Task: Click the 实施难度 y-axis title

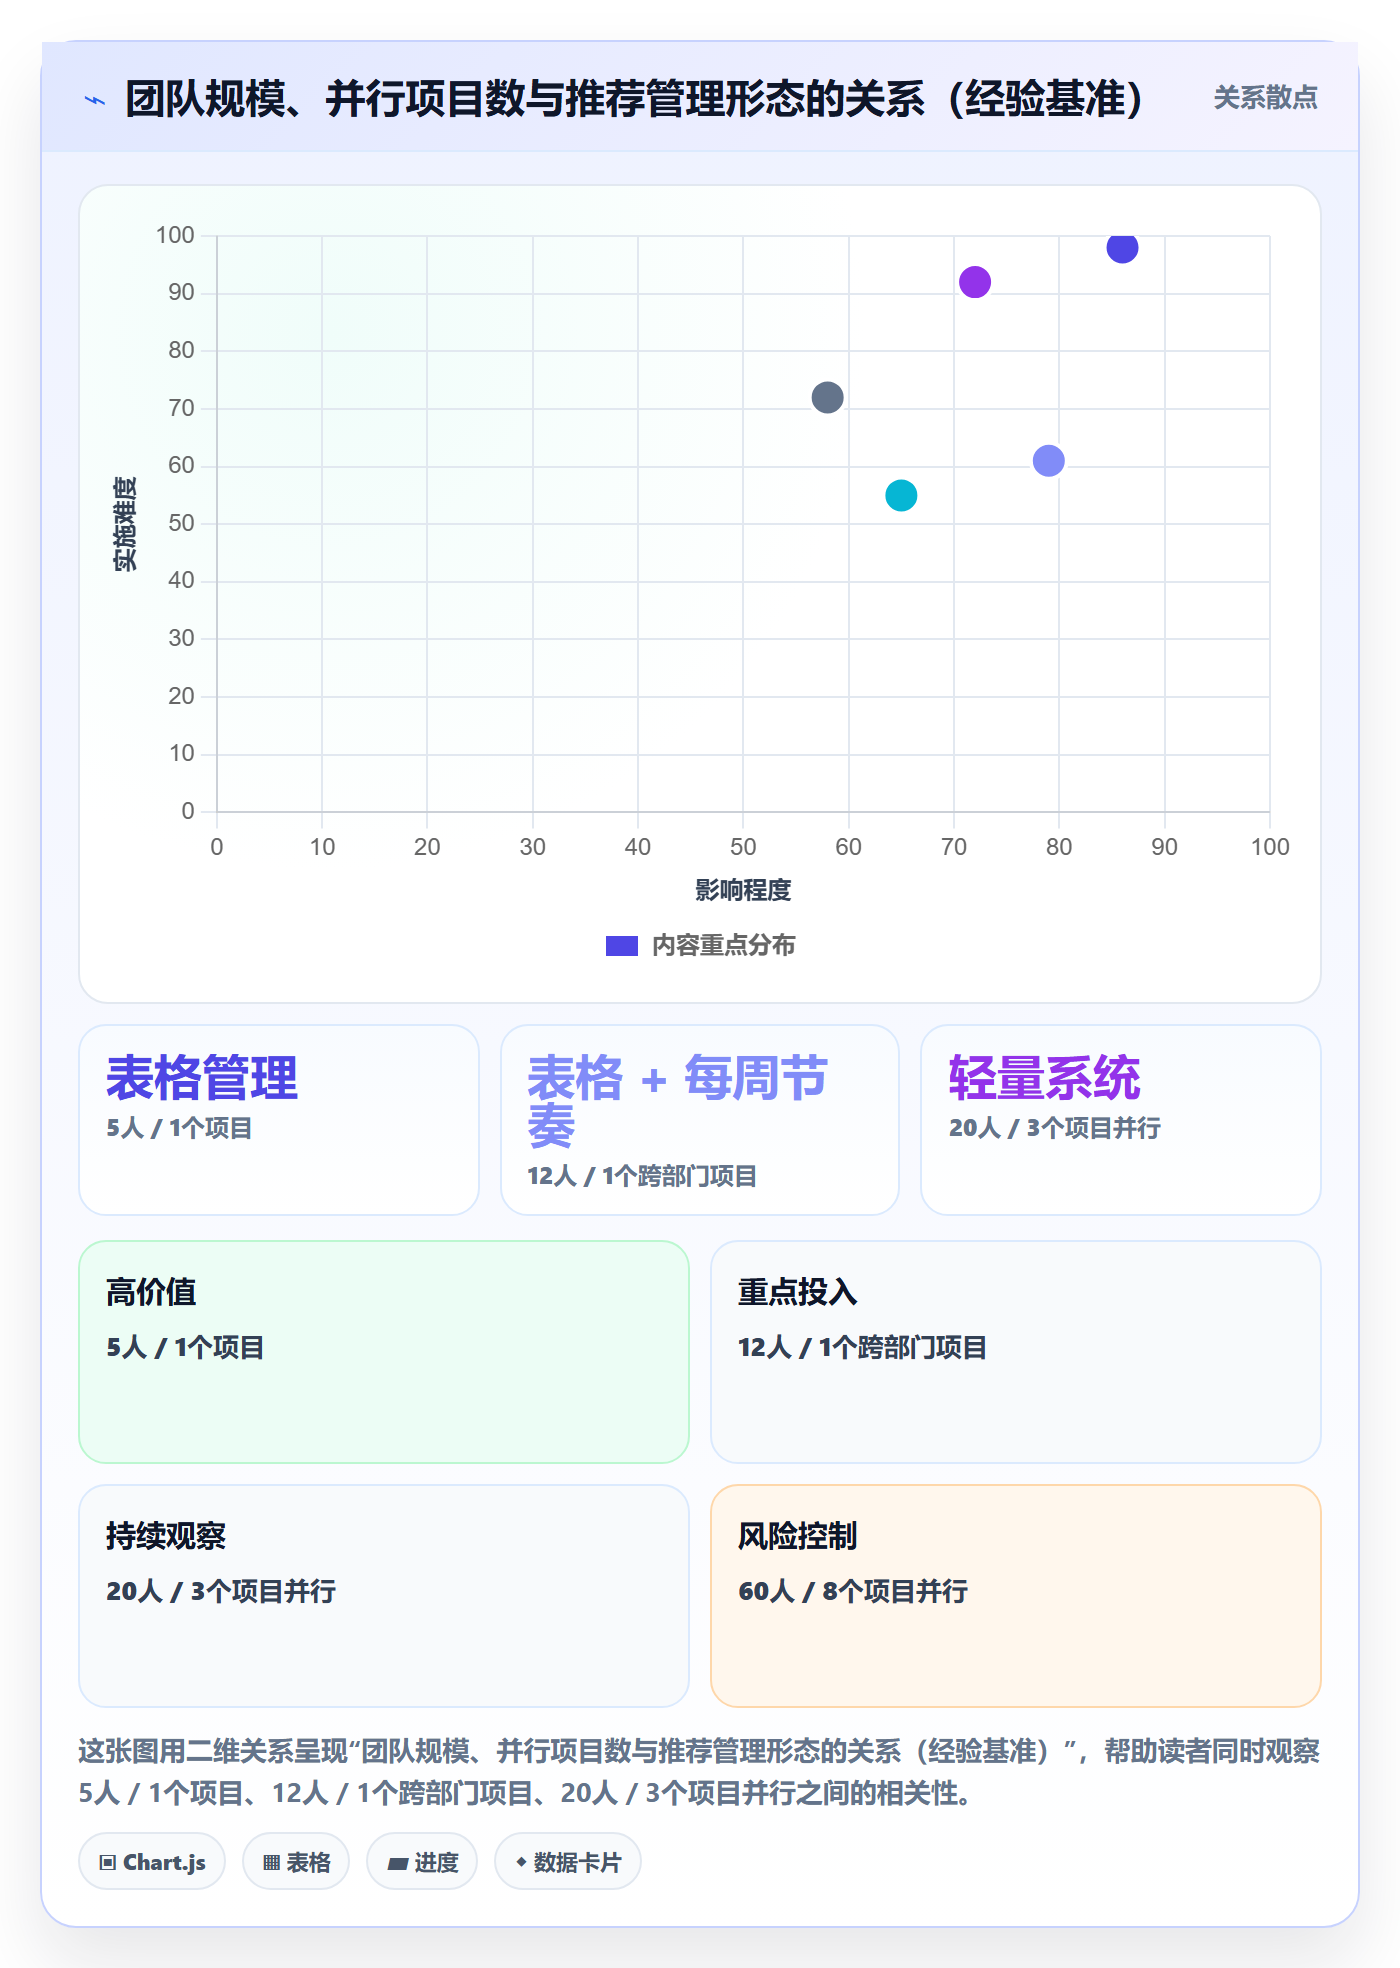Action: 125,524
